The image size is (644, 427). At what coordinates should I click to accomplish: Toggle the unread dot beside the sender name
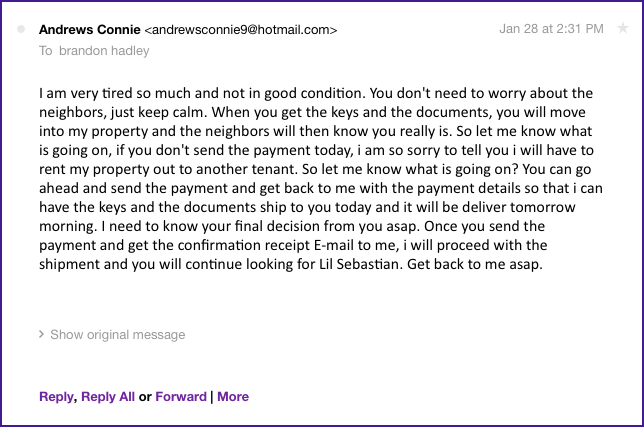pos(21,29)
